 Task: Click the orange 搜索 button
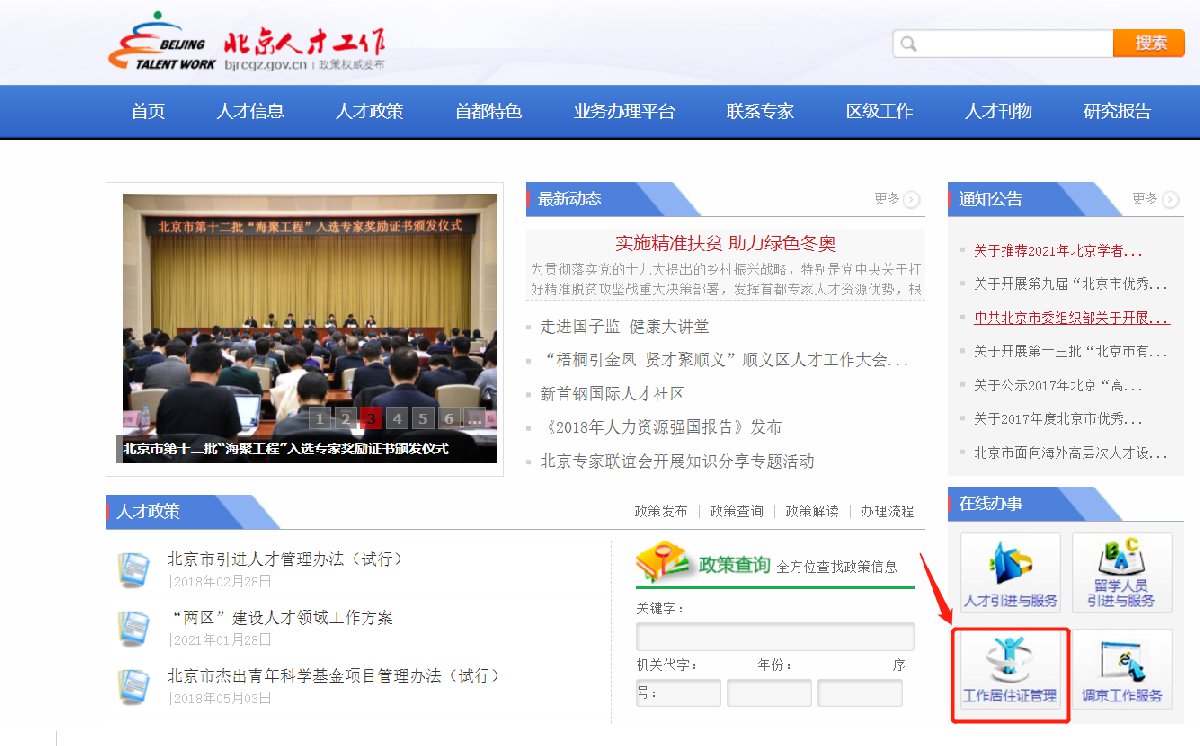point(1149,43)
